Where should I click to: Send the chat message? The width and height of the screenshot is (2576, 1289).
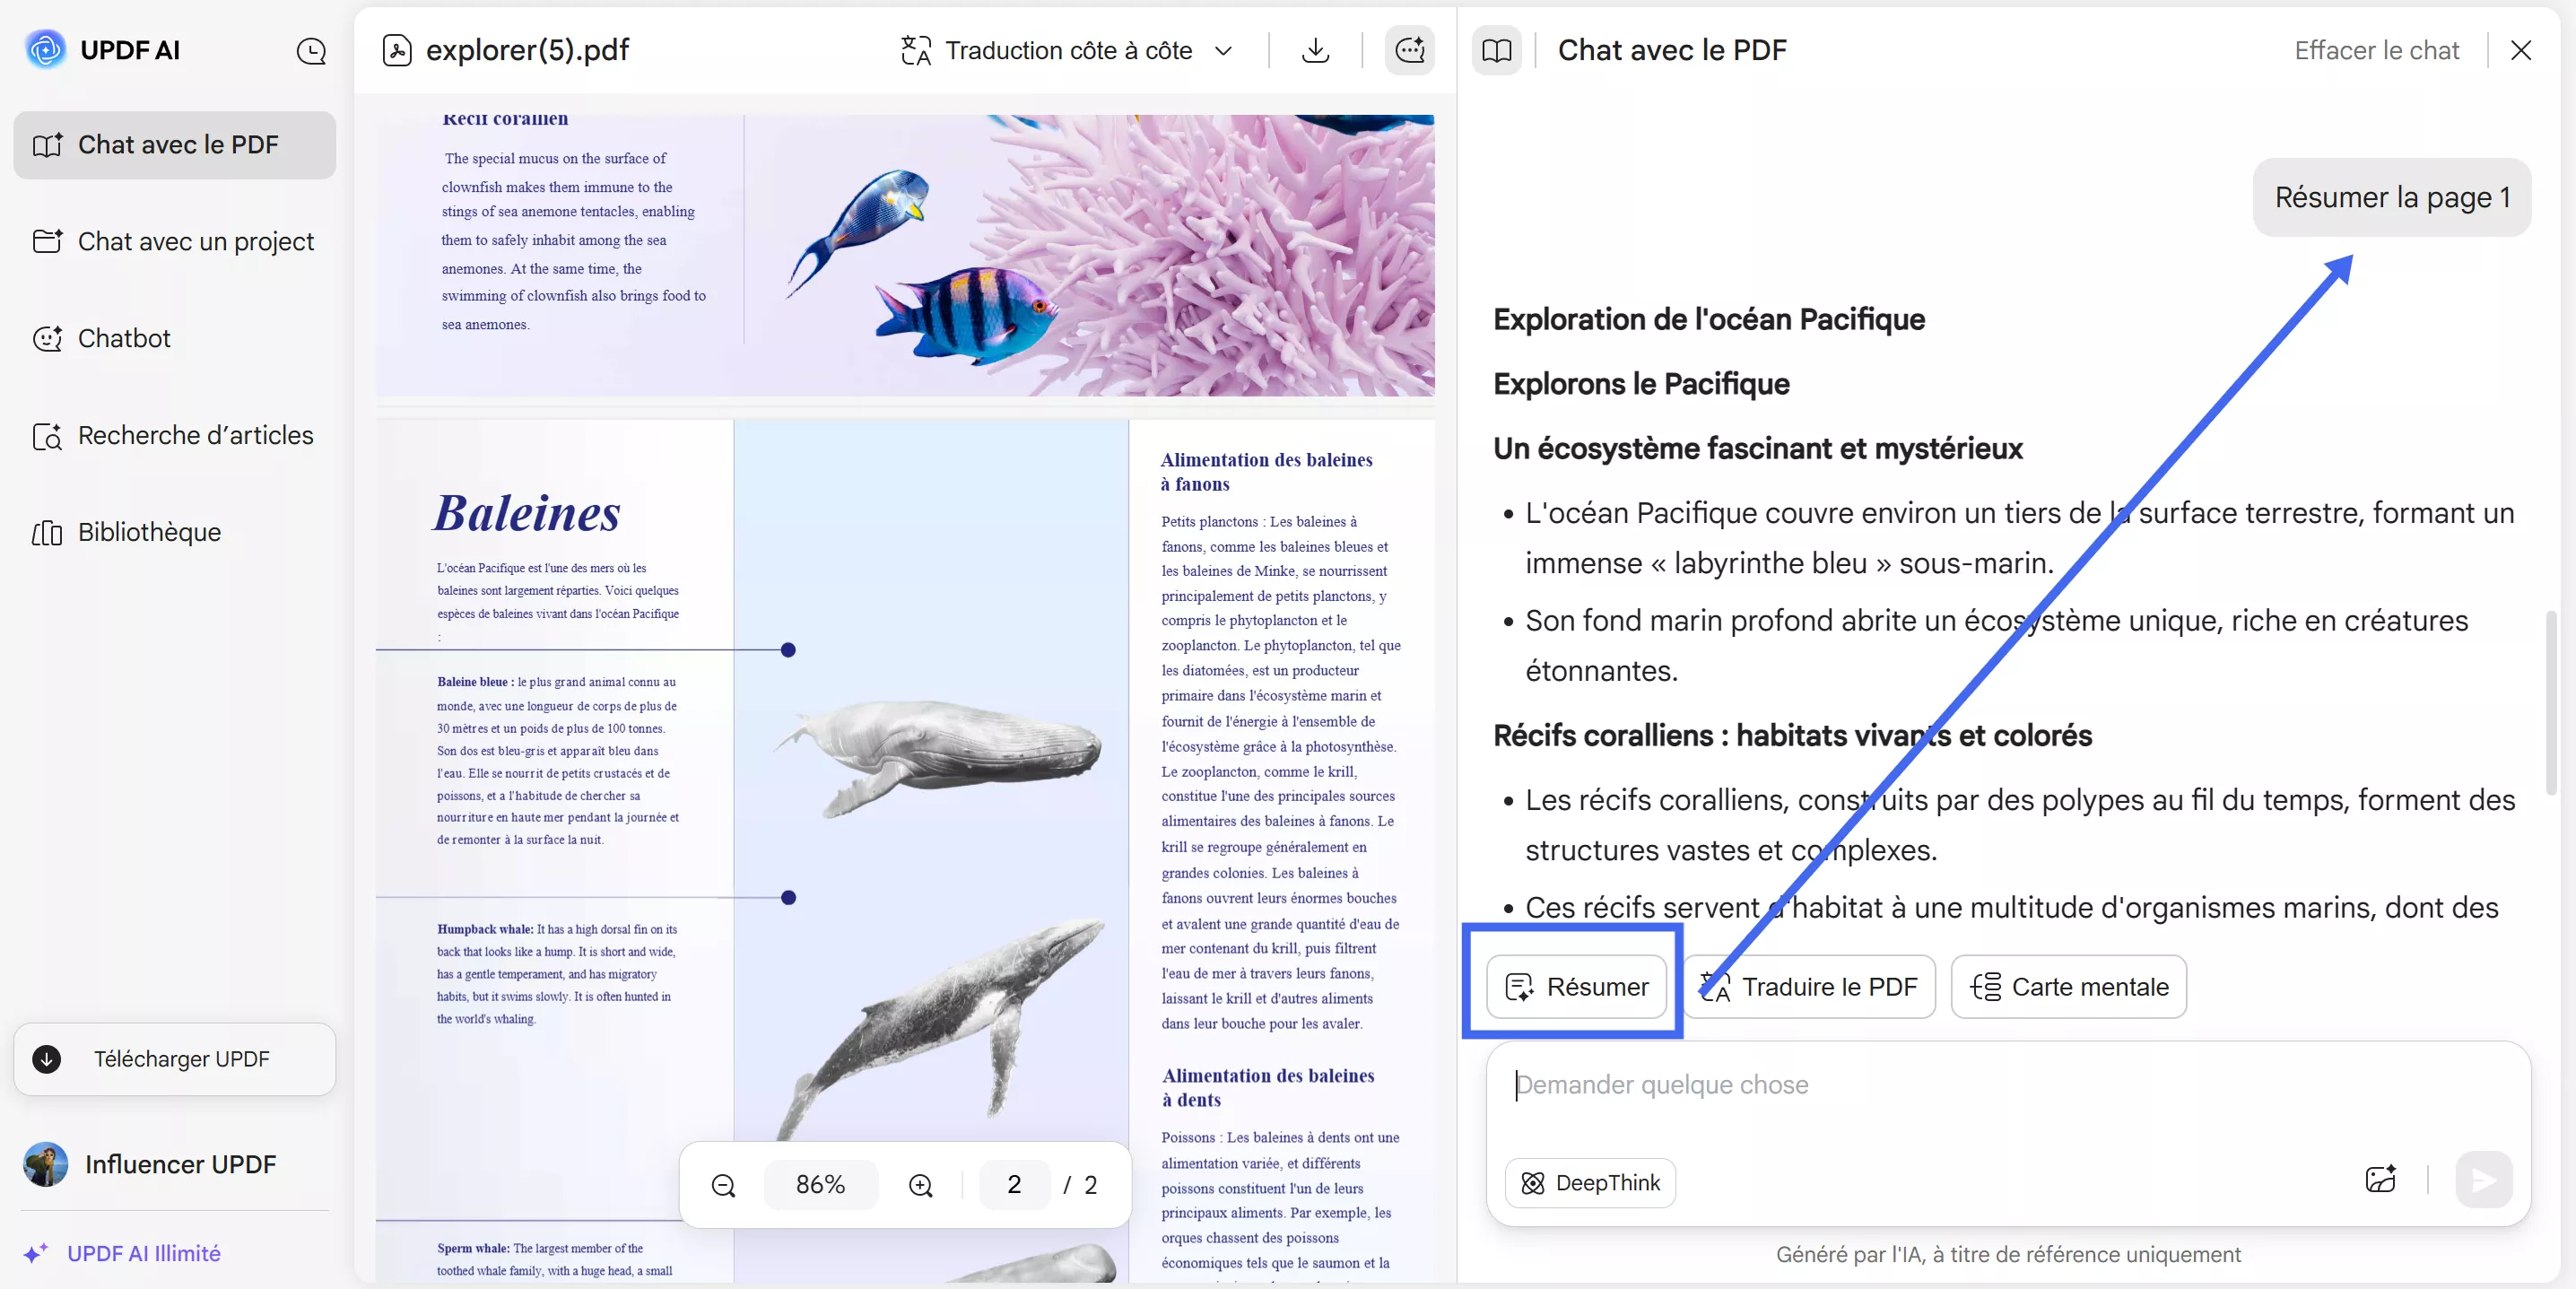2484,1180
